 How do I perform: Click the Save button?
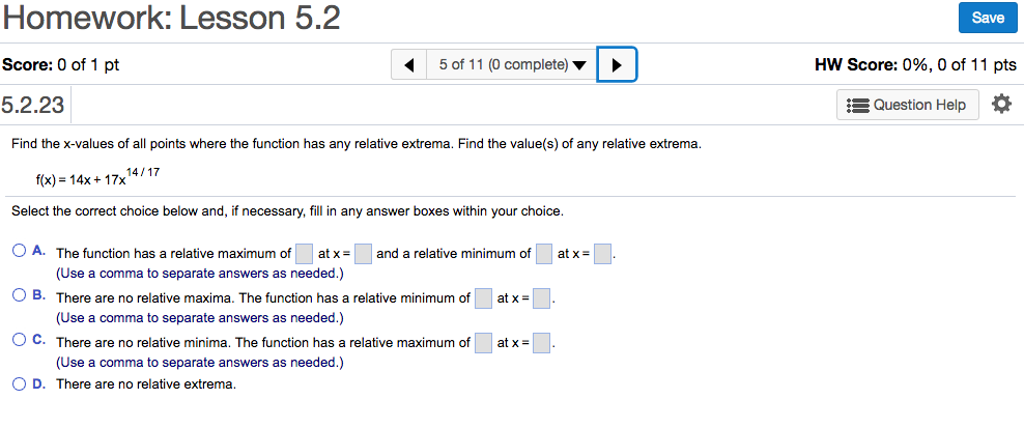pyautogui.click(x=987, y=18)
